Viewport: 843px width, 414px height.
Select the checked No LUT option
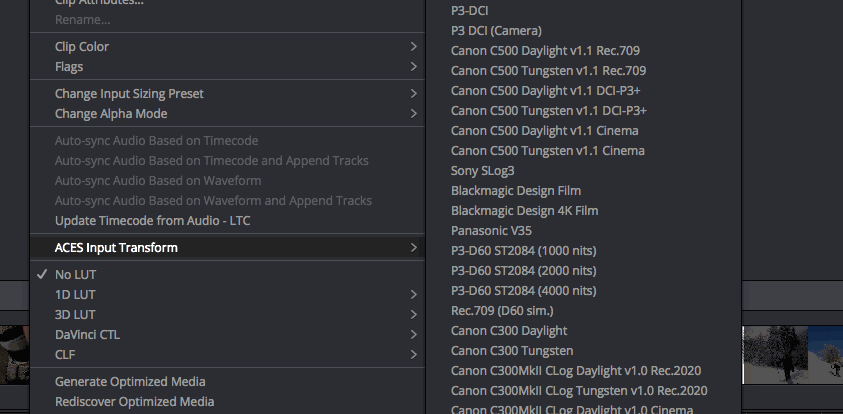click(76, 274)
